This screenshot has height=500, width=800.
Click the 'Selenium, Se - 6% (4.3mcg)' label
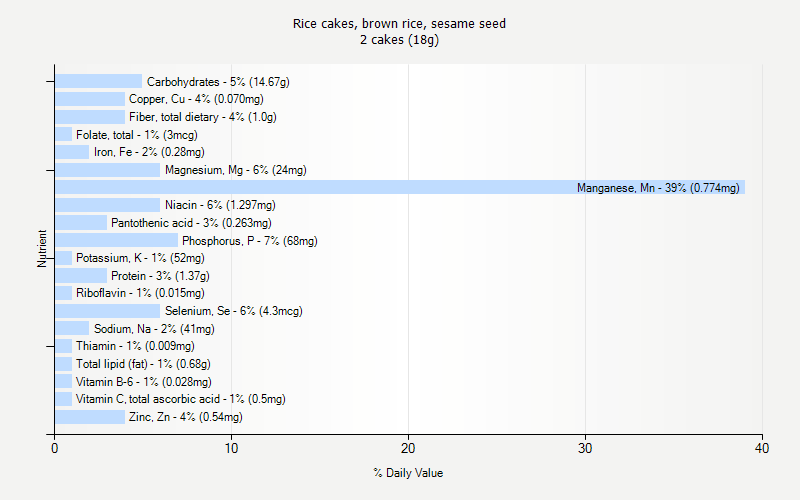click(x=234, y=311)
